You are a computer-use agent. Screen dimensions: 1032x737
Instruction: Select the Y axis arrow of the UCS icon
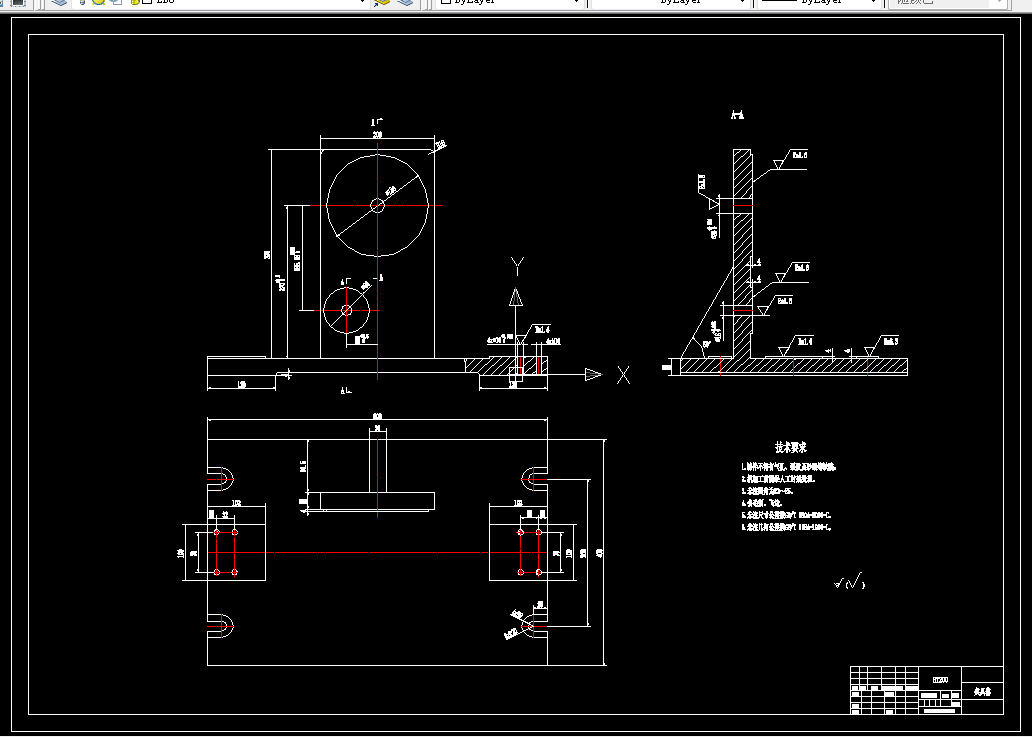(517, 297)
